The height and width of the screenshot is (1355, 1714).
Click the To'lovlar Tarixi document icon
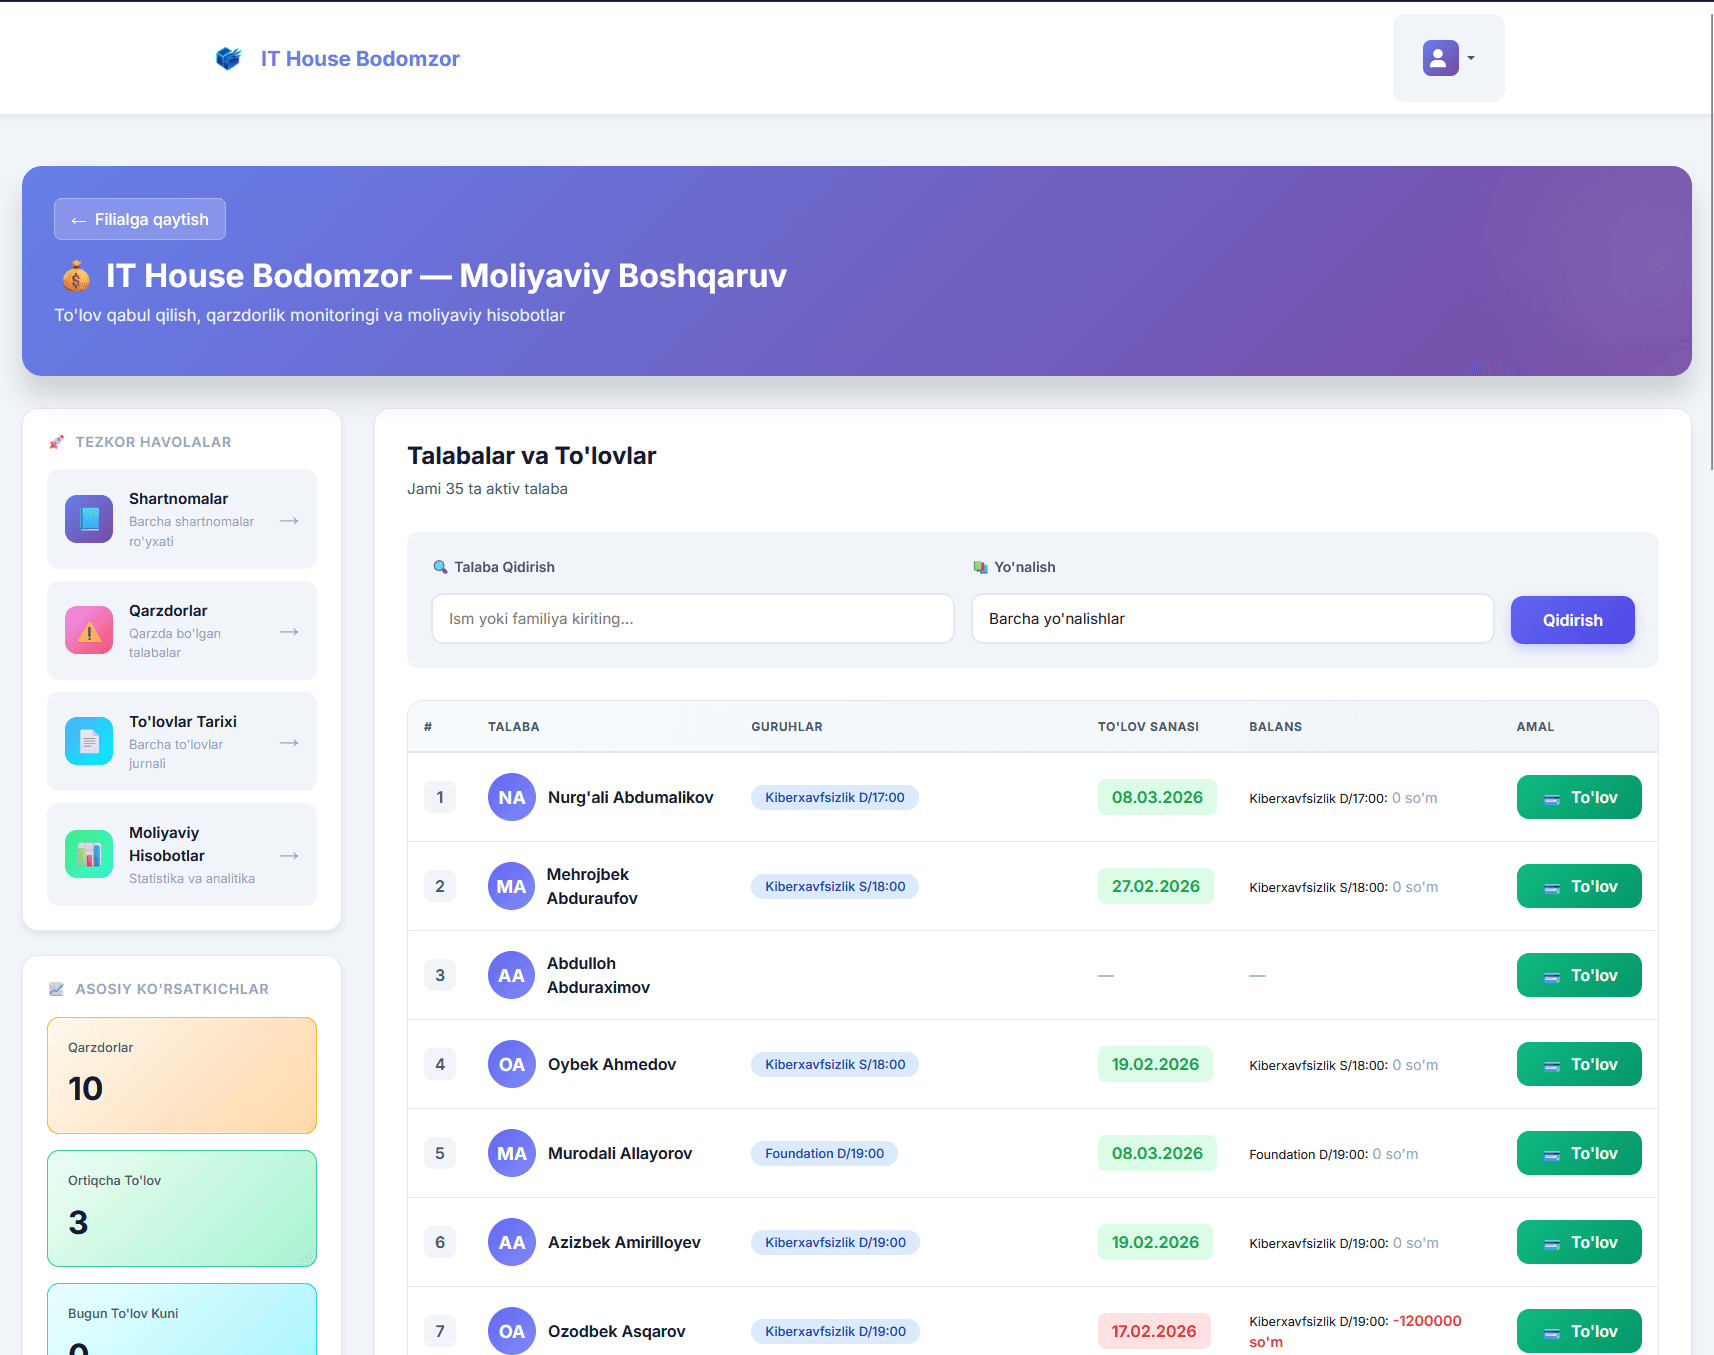89,742
